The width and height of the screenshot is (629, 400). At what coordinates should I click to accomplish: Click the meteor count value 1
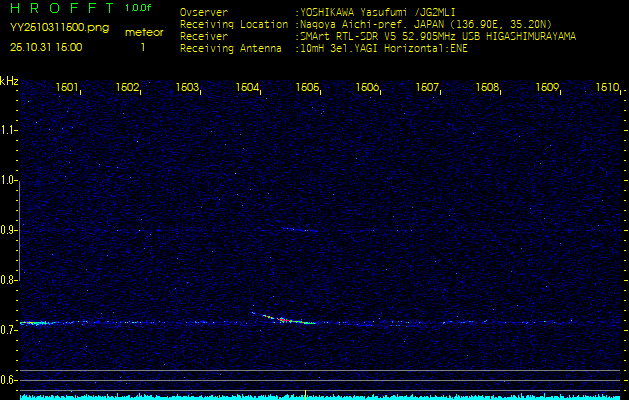pos(142,47)
